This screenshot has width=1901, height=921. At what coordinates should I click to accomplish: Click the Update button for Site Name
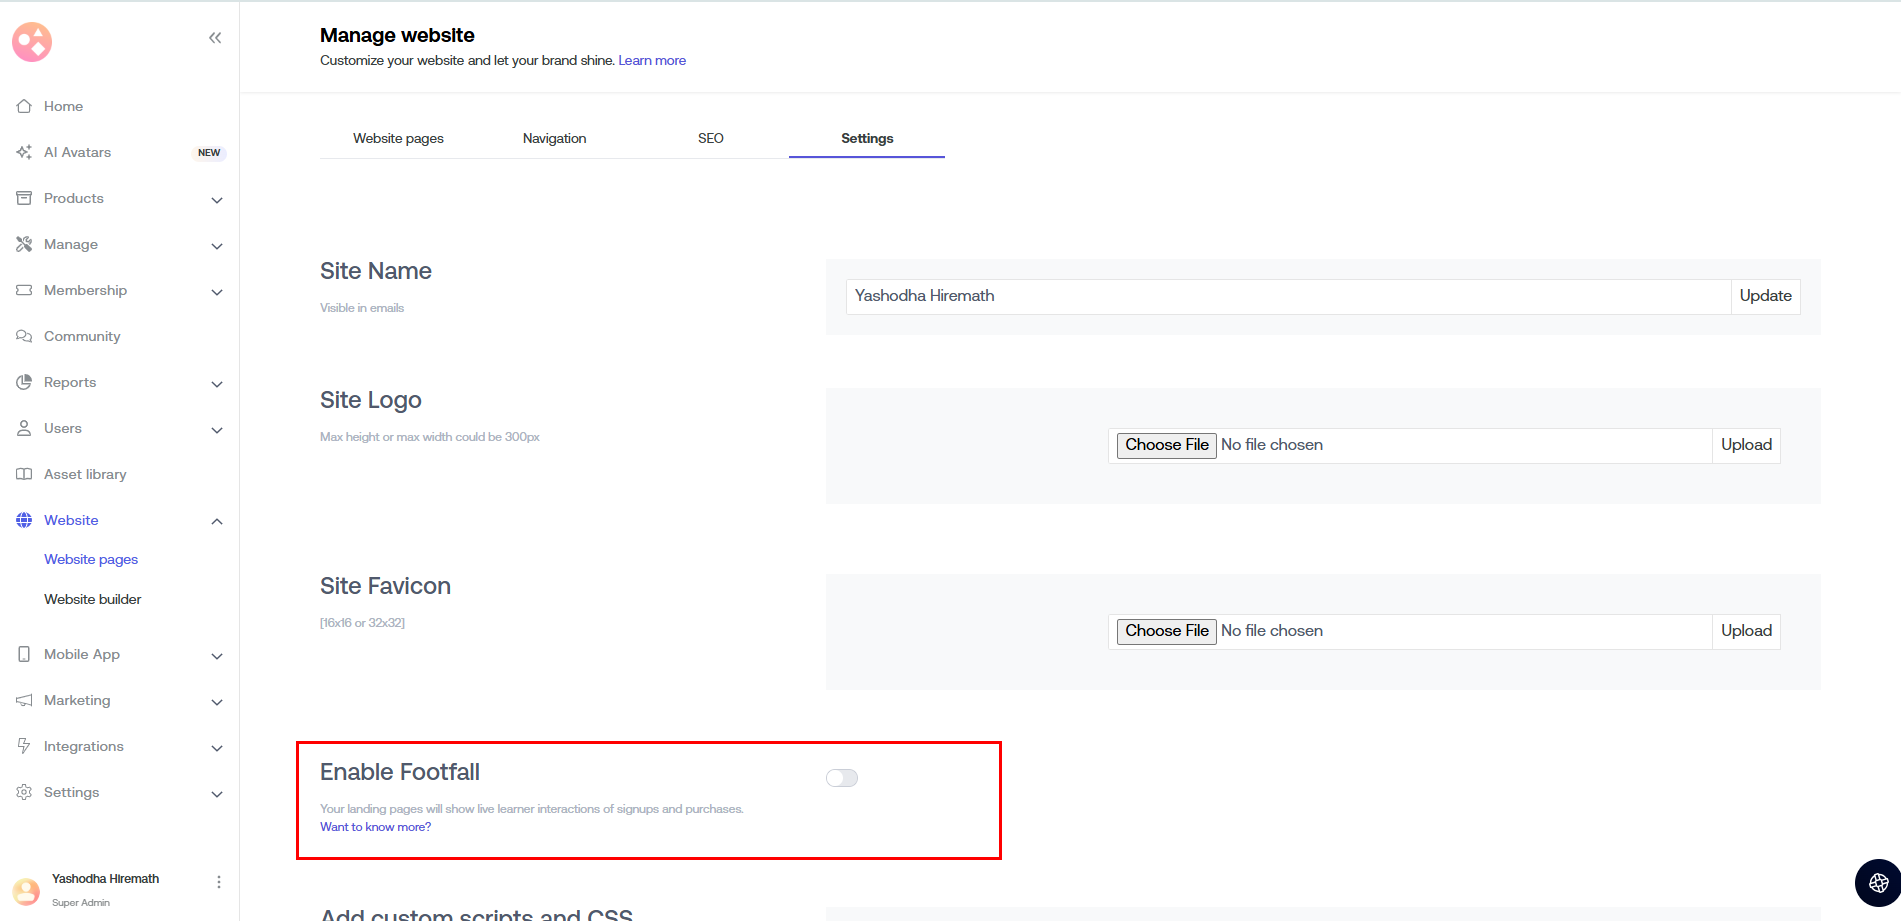click(x=1765, y=296)
